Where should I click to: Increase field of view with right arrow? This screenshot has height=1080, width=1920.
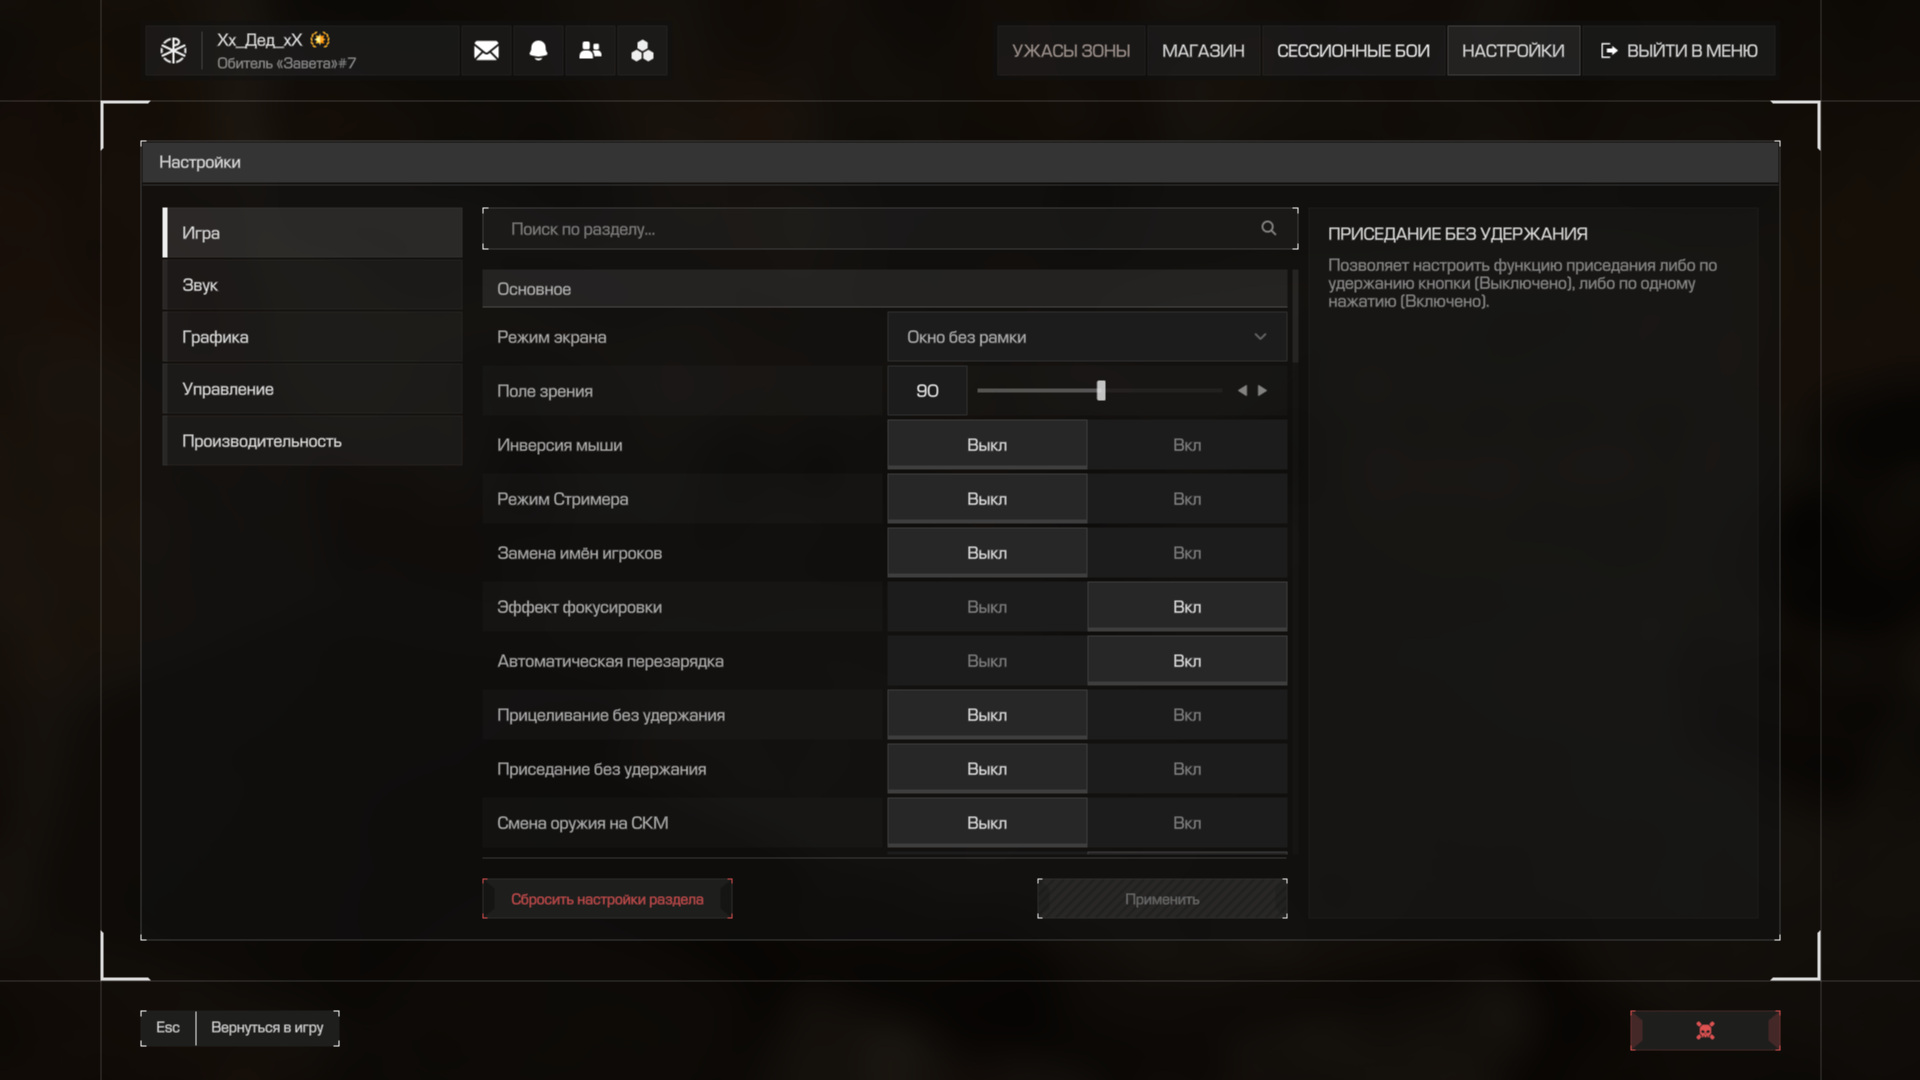tap(1263, 391)
